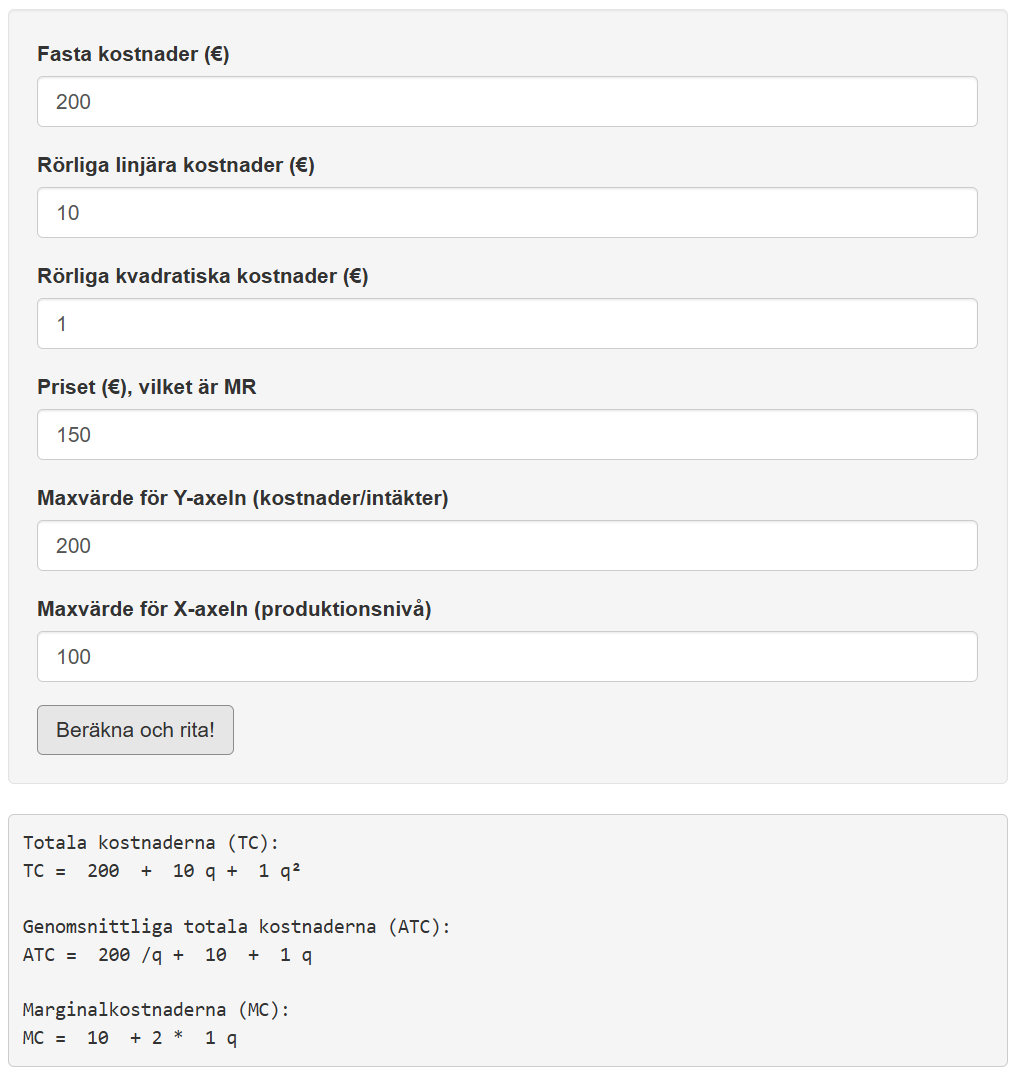The height and width of the screenshot is (1074, 1016).
Task: Click the Fasta kostnader (€) label
Action: 133,55
